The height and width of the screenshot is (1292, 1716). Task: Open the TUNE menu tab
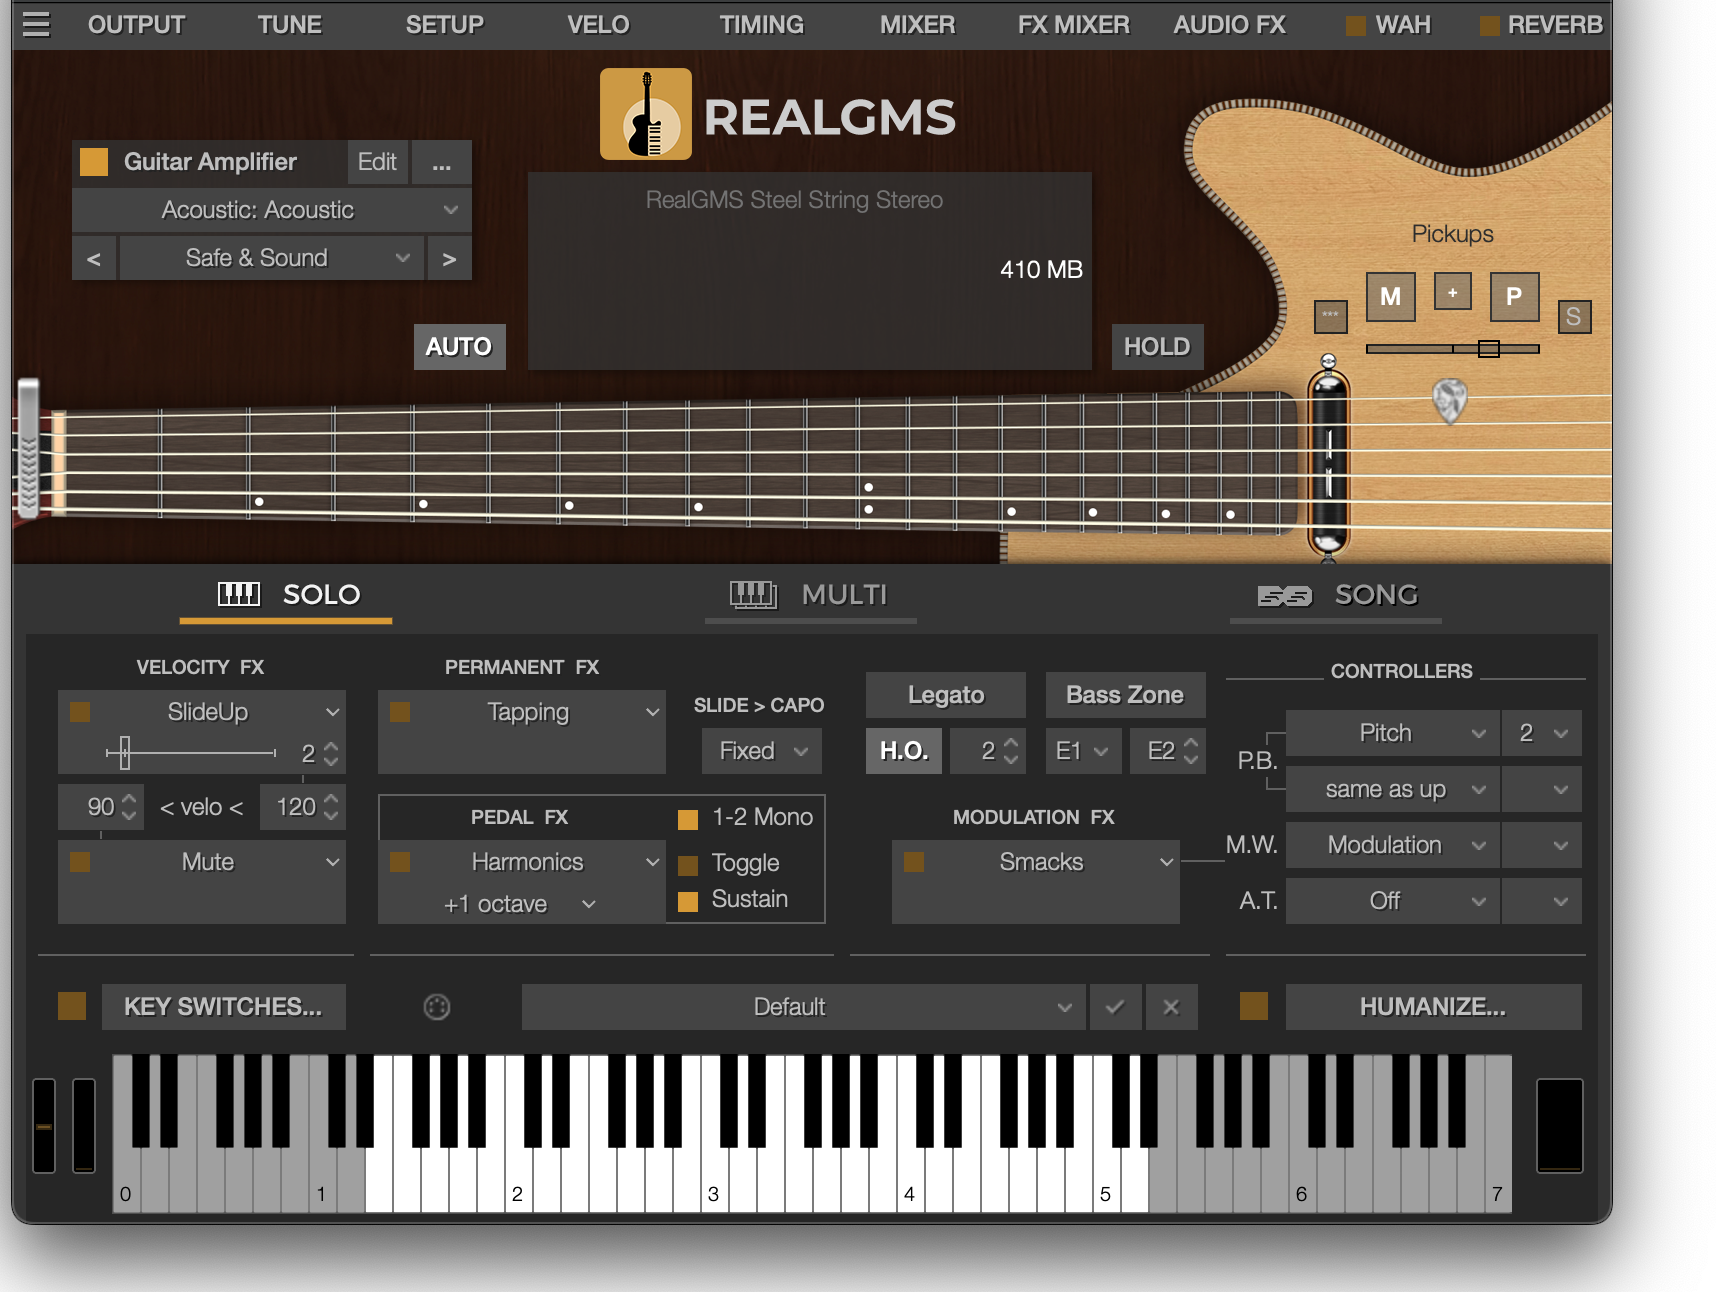pos(289,25)
